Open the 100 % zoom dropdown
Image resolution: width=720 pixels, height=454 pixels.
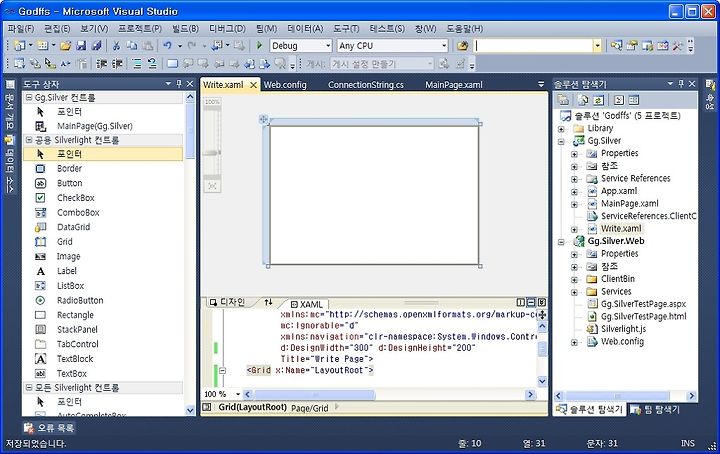pyautogui.click(x=238, y=394)
